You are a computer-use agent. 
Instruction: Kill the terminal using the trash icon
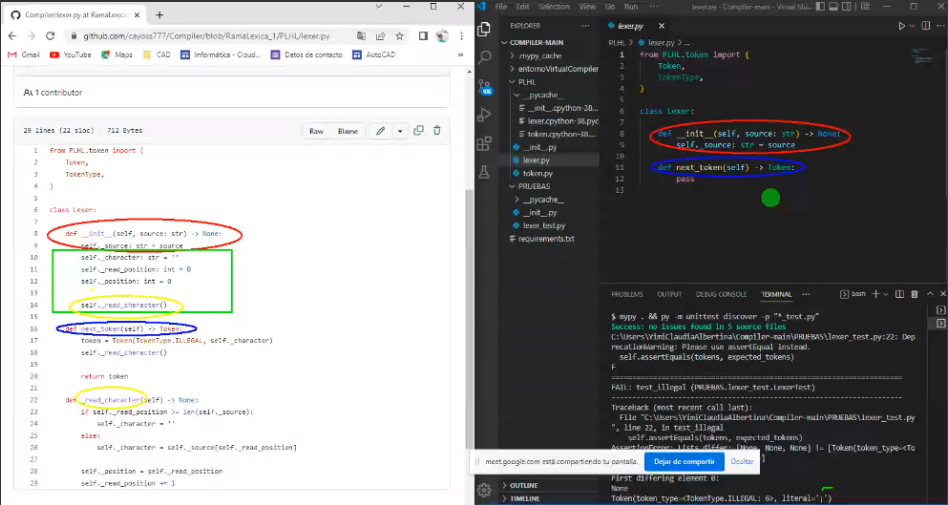click(x=914, y=294)
